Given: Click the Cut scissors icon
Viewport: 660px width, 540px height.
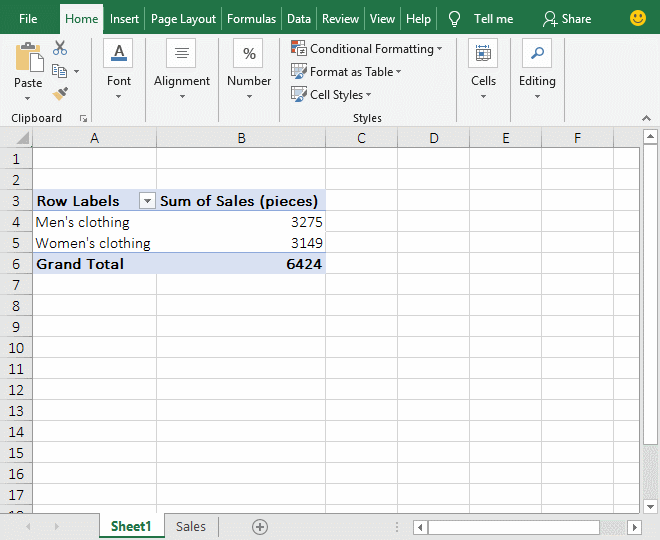Looking at the screenshot, I should tap(60, 48).
